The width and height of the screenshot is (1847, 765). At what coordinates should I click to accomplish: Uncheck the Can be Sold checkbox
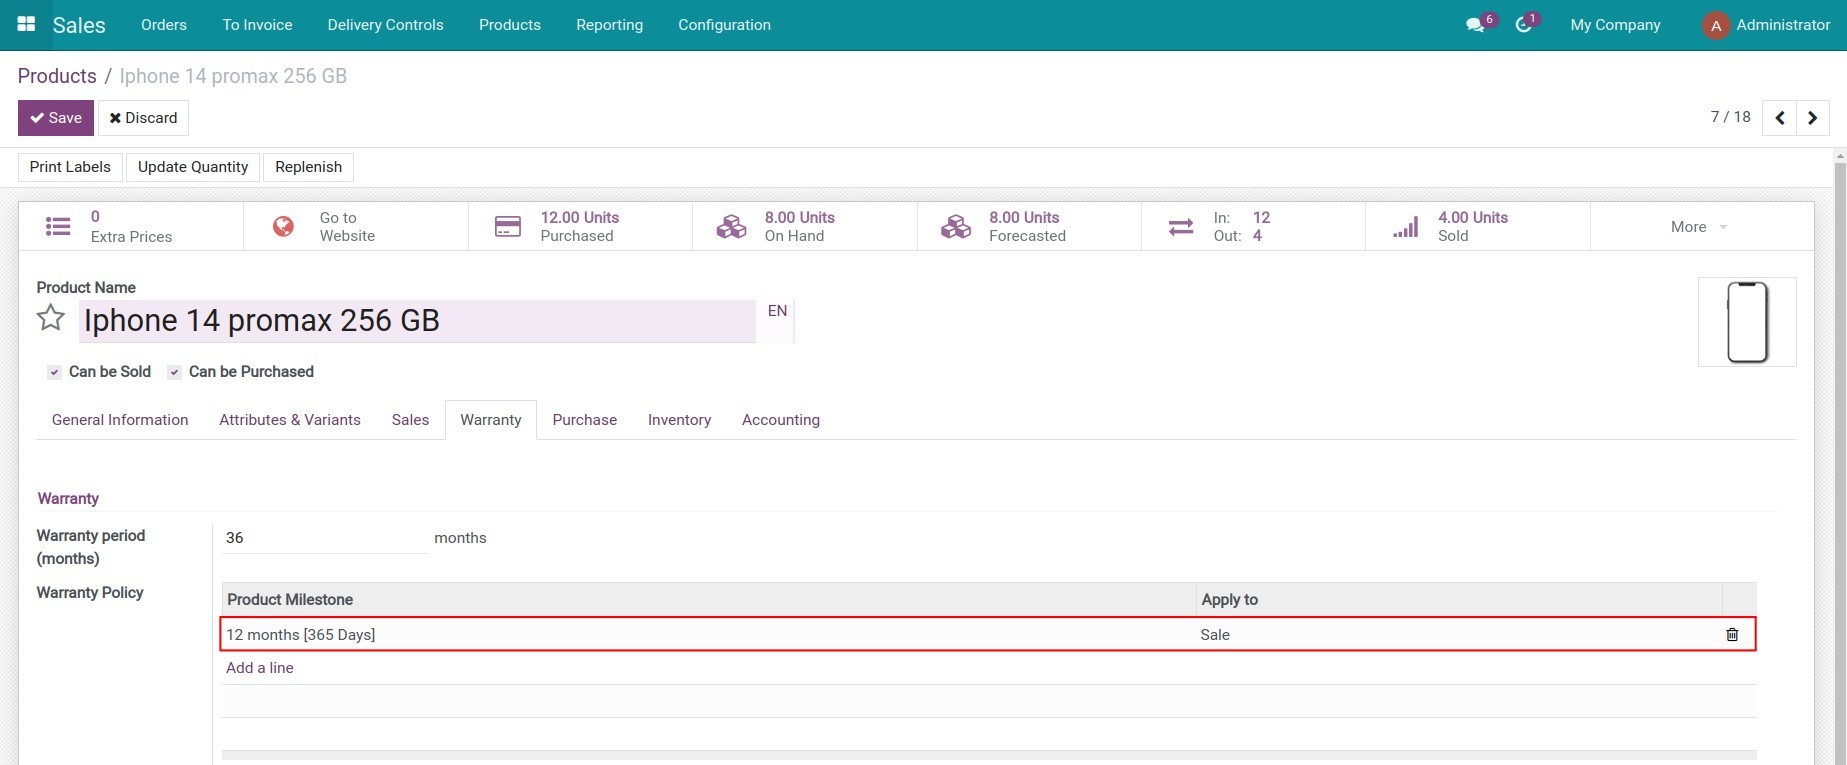[x=55, y=372]
